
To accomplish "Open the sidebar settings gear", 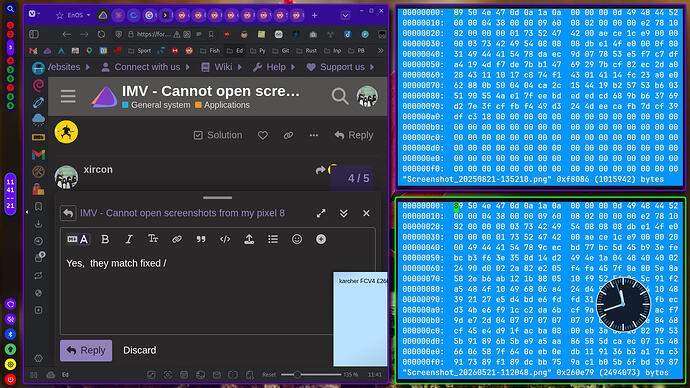I will (38, 359).
